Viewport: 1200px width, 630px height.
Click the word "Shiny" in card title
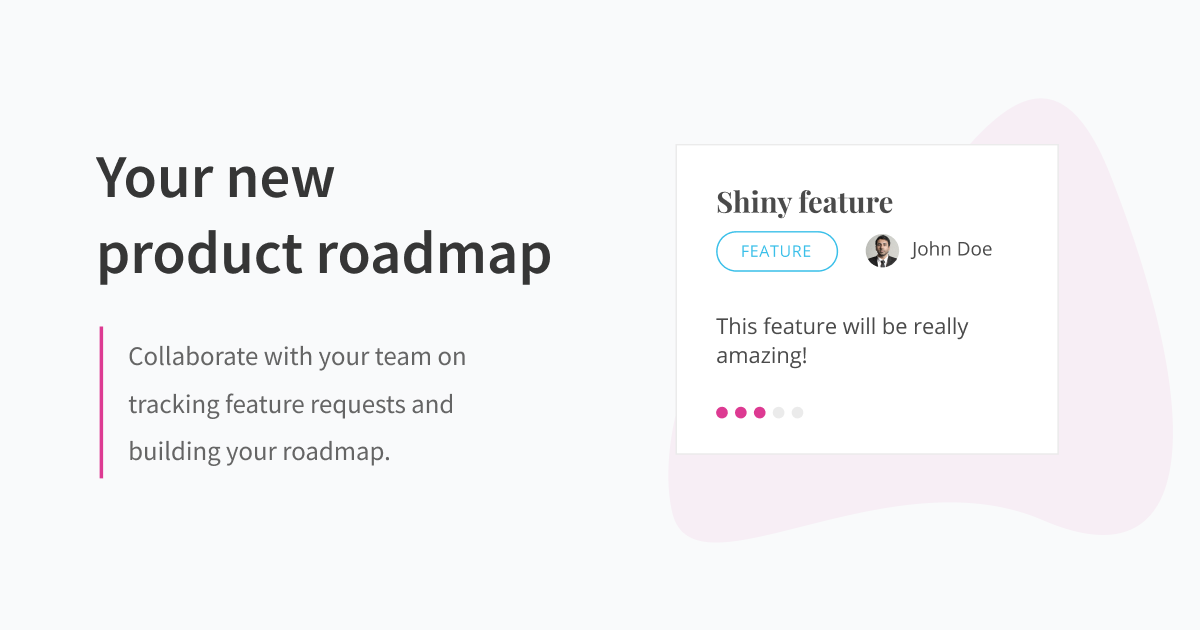click(752, 203)
